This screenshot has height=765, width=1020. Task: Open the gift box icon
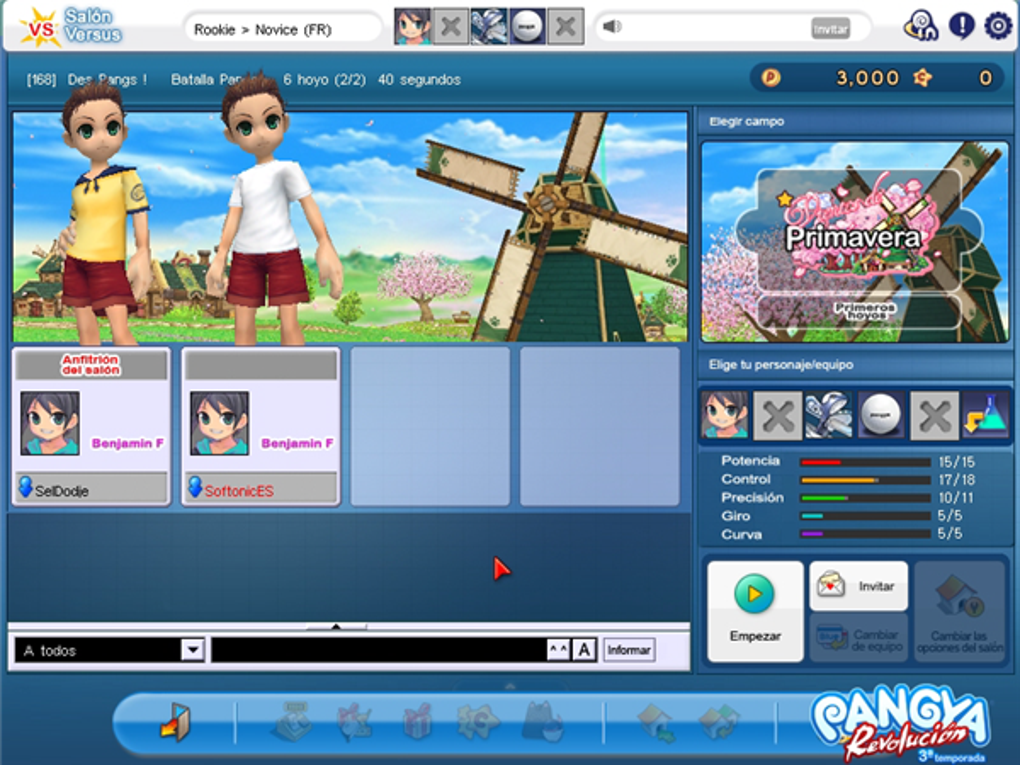418,721
